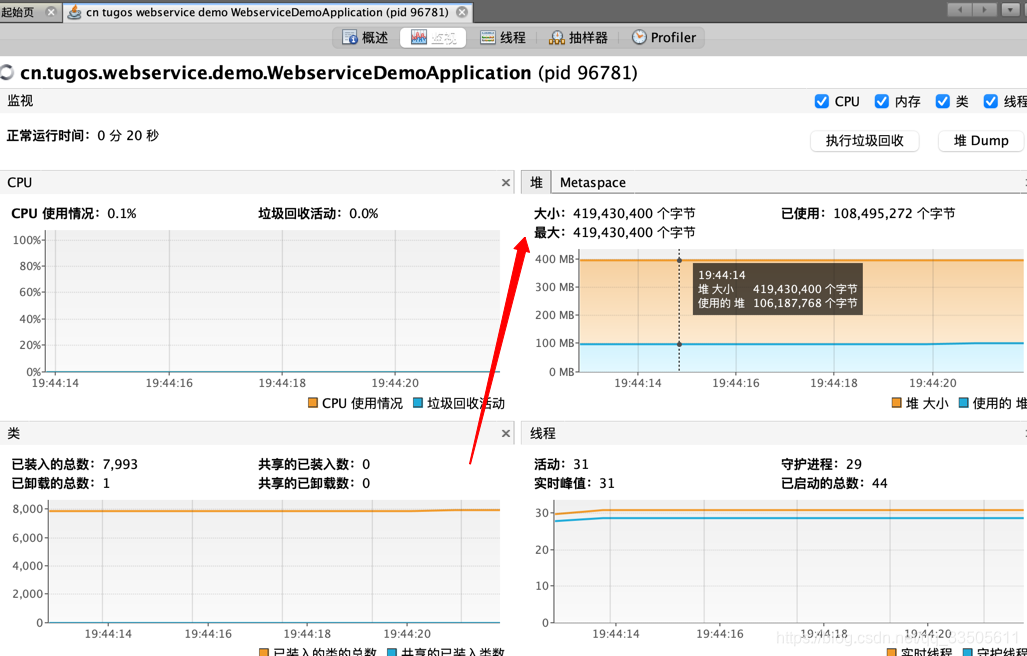Viewport: 1027px width, 656px height.
Task: Toggle the CPU checkbox
Action: [x=821, y=101]
